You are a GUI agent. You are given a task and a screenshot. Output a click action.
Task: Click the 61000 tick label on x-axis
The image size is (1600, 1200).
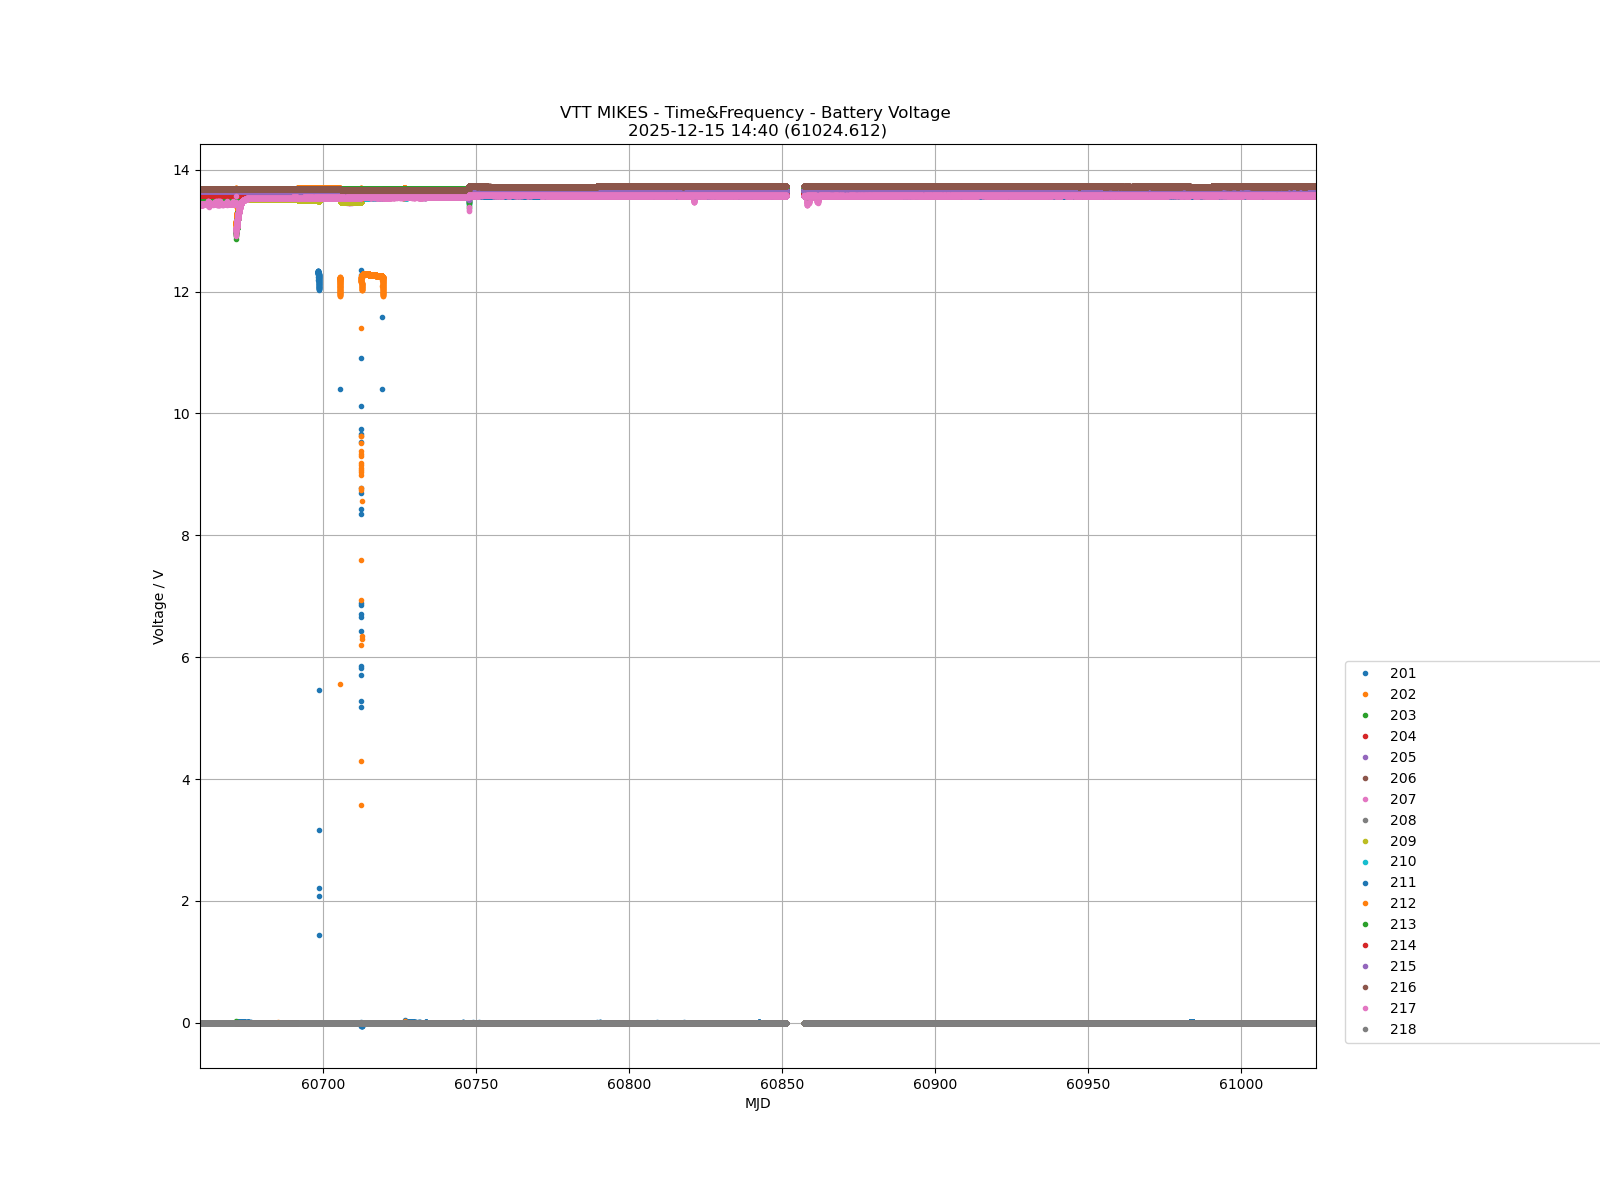[x=1241, y=1085]
